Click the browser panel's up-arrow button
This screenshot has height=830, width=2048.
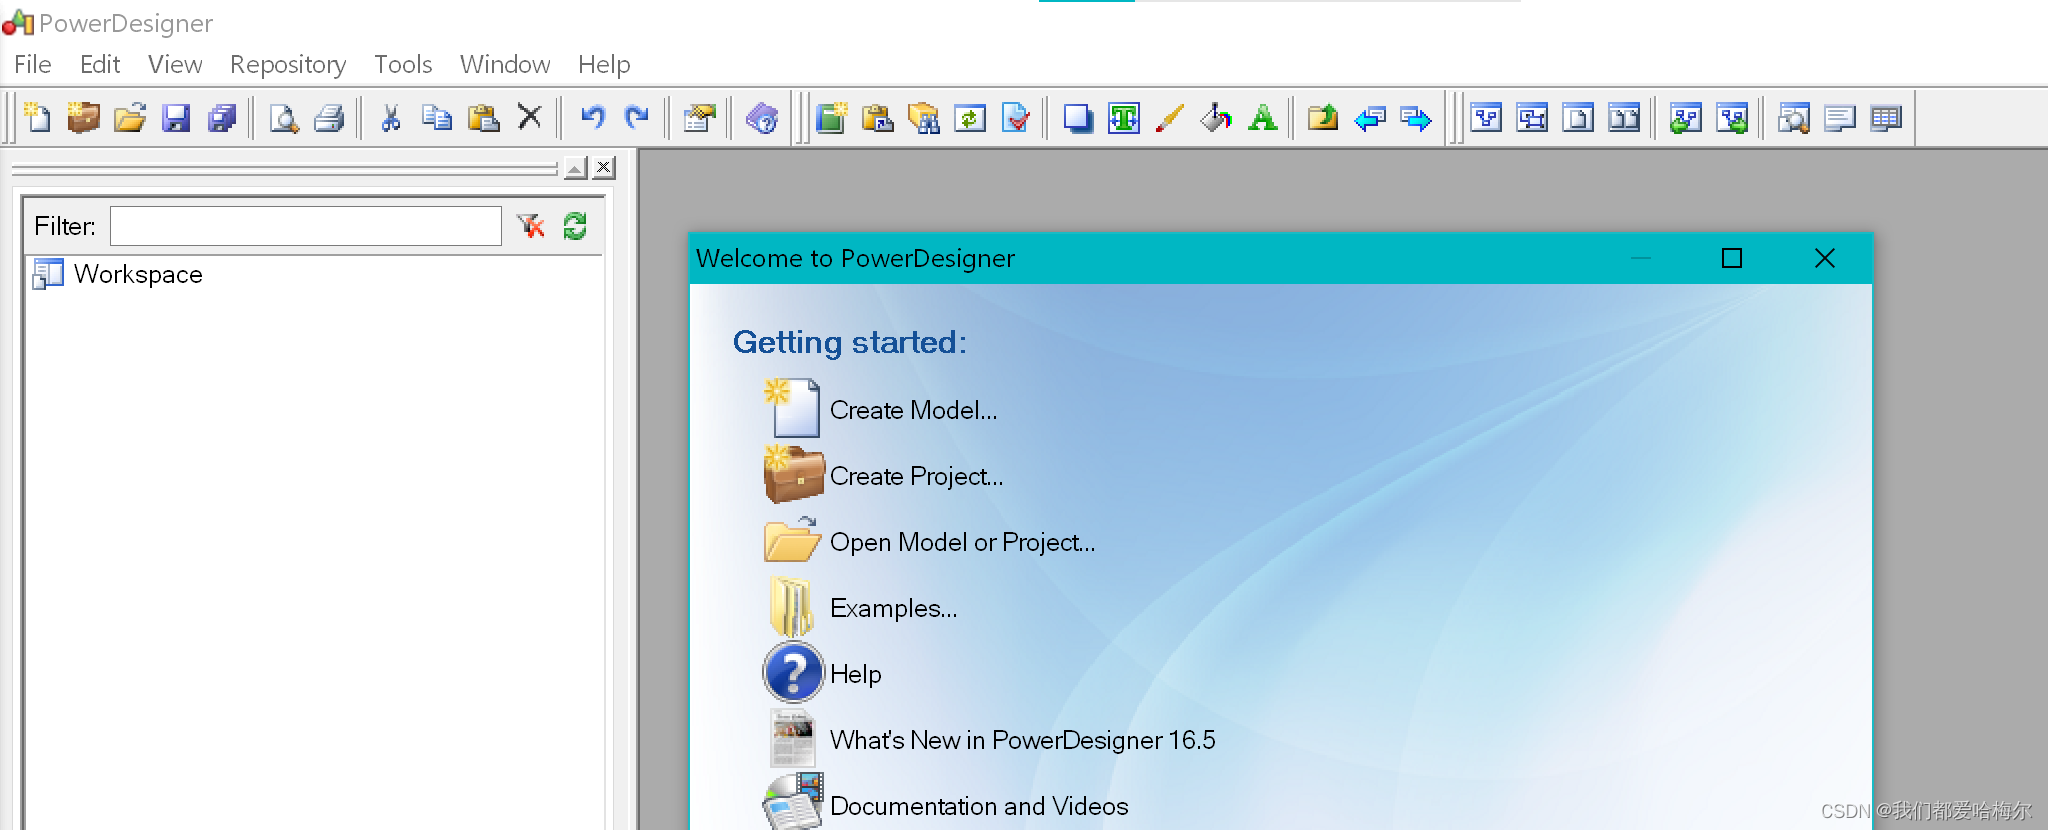(x=575, y=168)
